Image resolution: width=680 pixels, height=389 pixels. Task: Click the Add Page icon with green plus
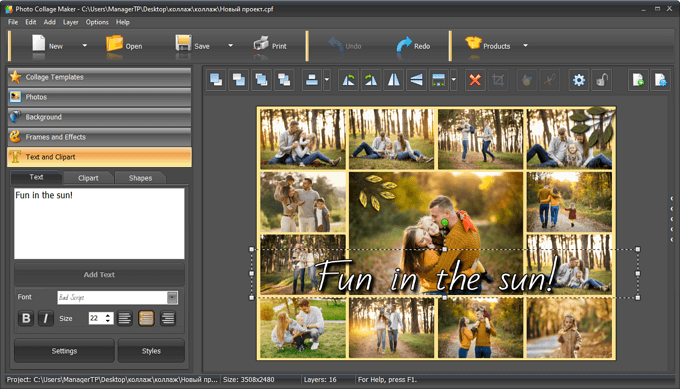[638, 80]
